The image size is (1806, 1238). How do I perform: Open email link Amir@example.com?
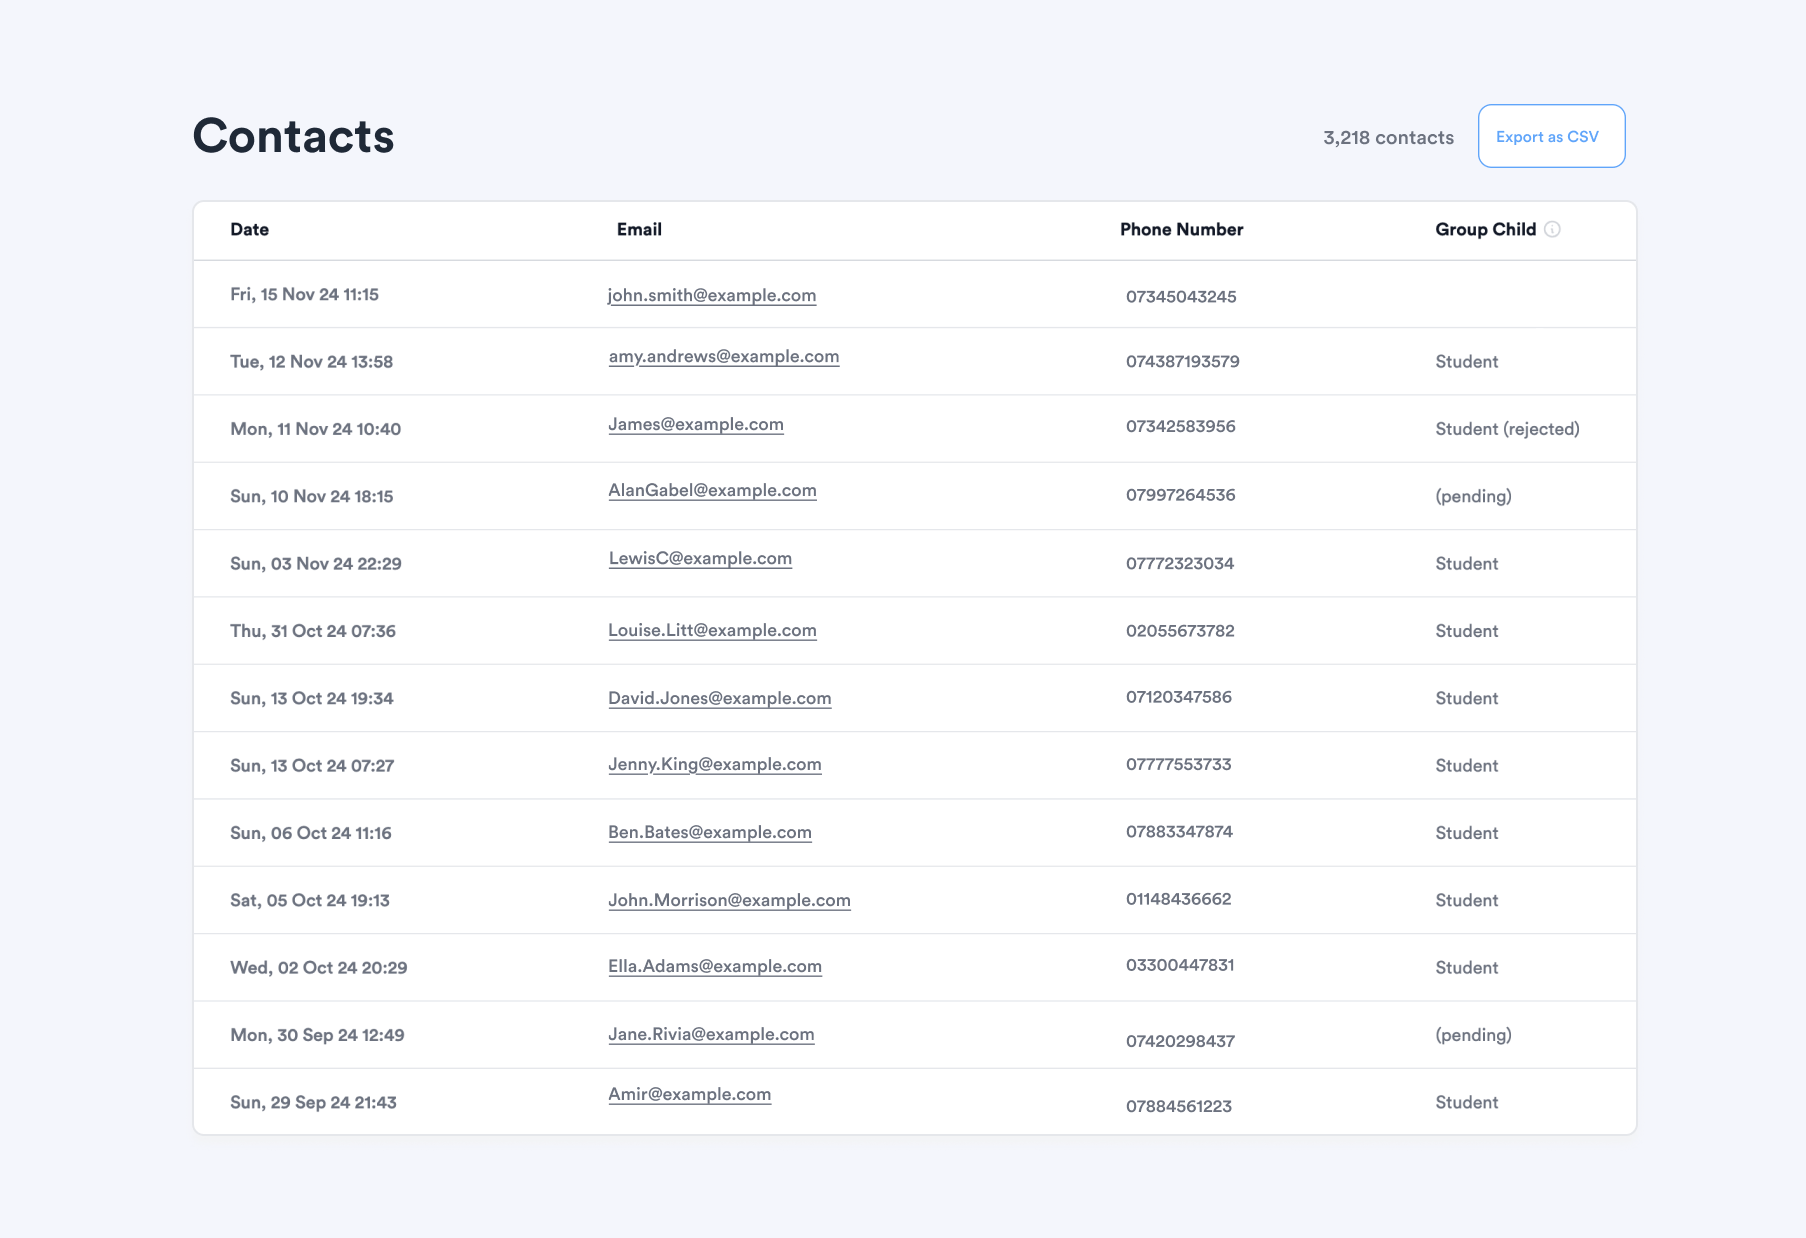click(x=690, y=1094)
